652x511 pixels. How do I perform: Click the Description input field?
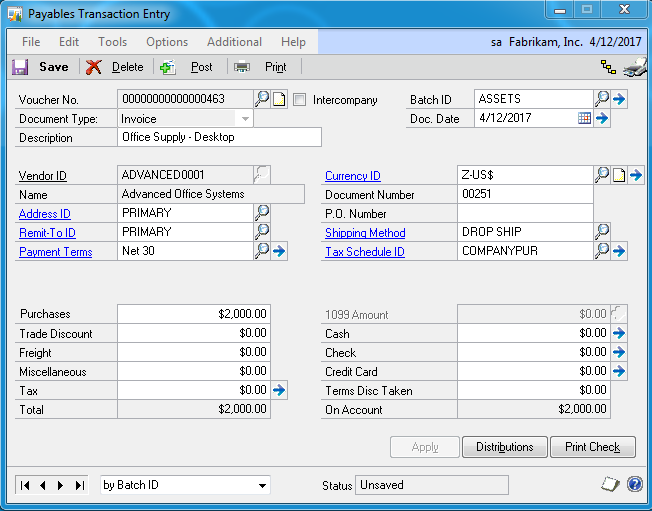click(x=219, y=137)
